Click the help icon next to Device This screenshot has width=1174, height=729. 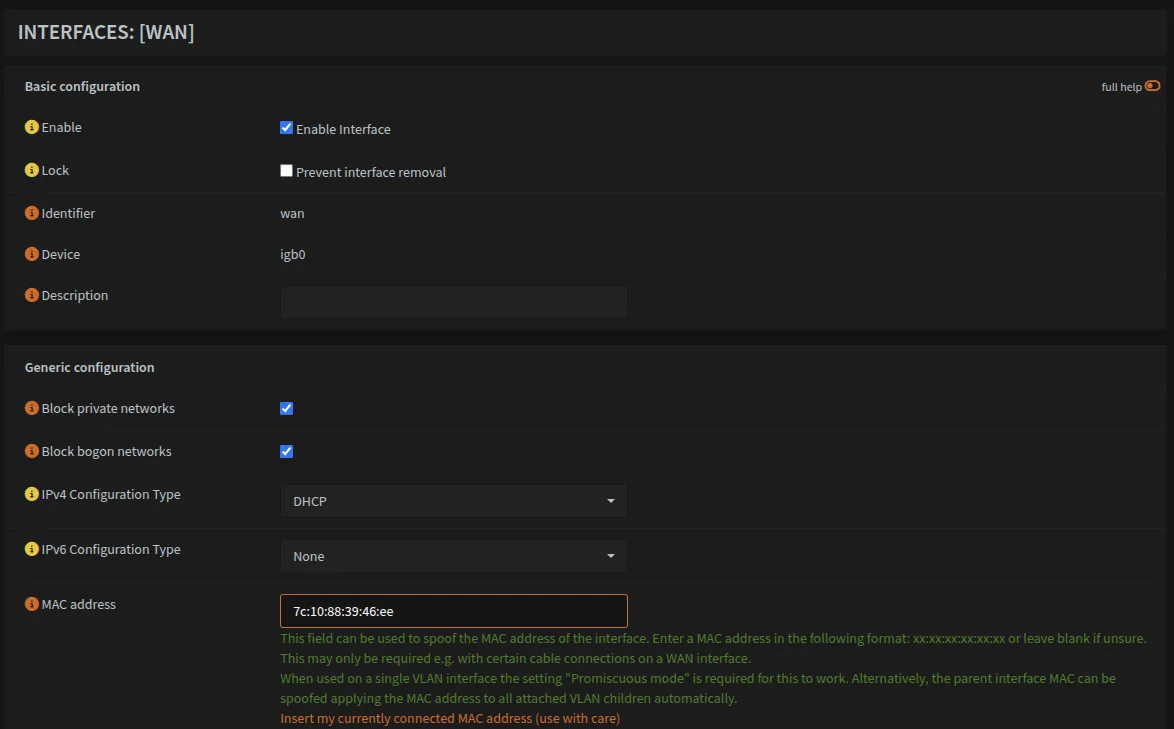32,255
